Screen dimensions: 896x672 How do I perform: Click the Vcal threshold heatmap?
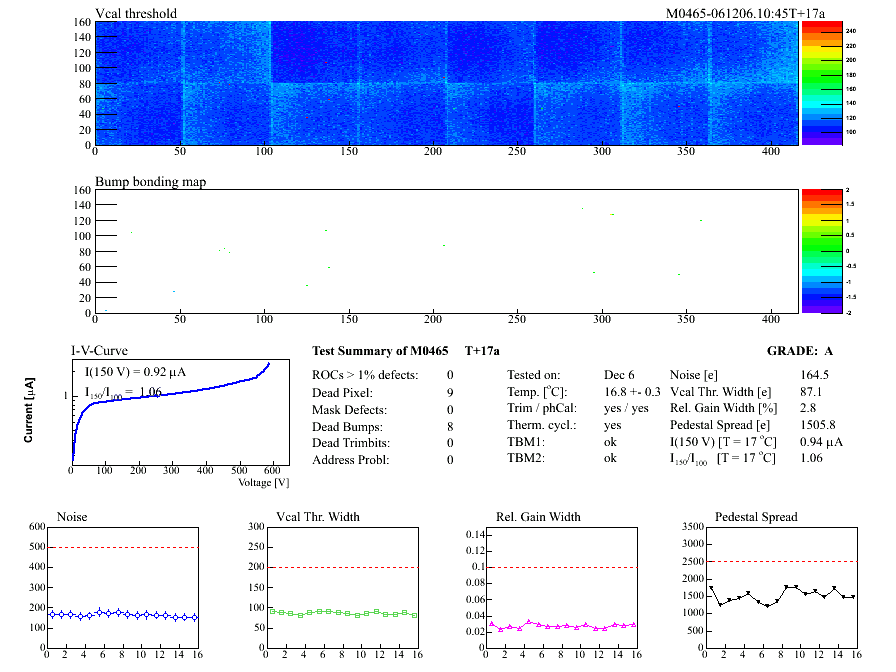(x=446, y=82)
